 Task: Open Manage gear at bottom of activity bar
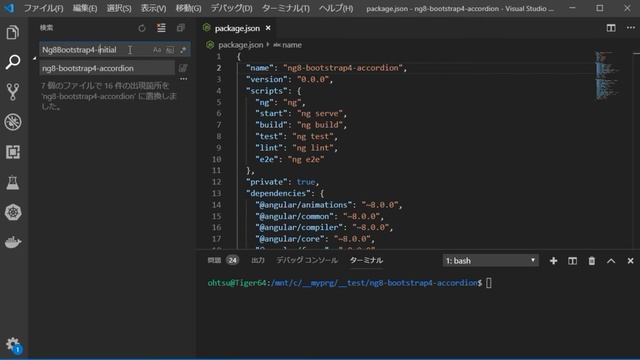[x=13, y=345]
